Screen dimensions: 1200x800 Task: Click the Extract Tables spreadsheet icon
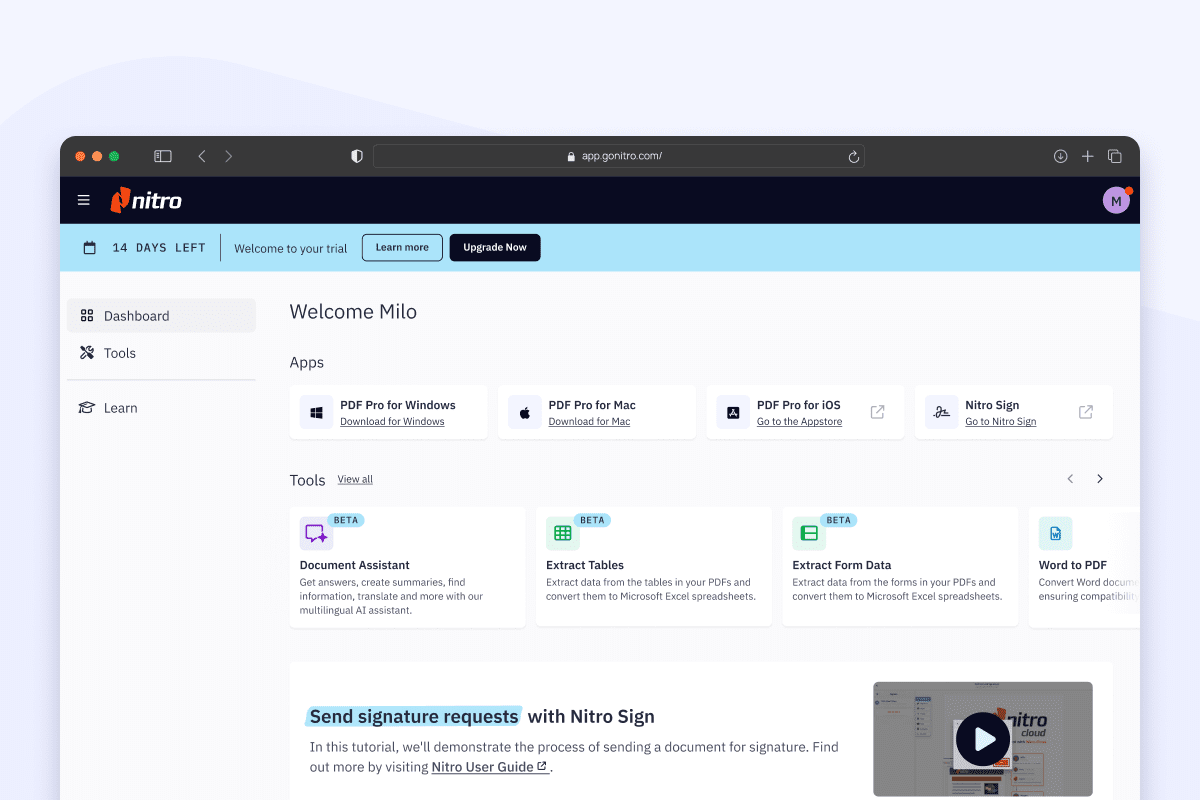[x=562, y=533]
